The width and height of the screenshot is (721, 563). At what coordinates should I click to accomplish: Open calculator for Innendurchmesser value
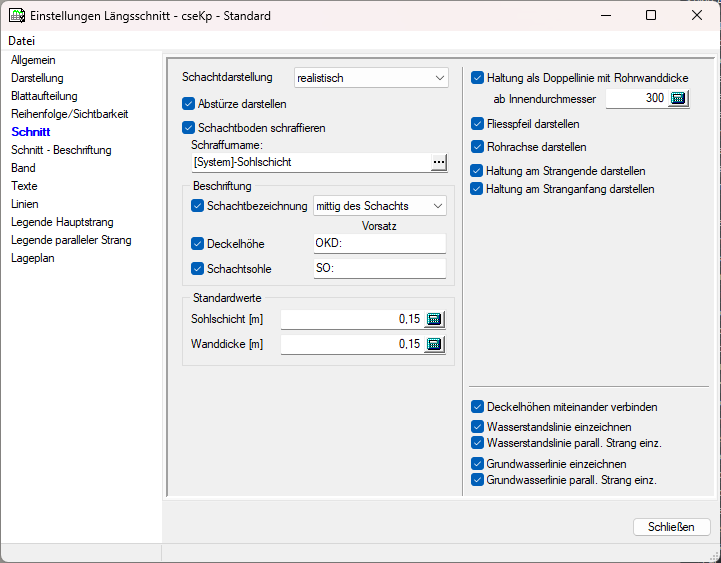coord(679,99)
